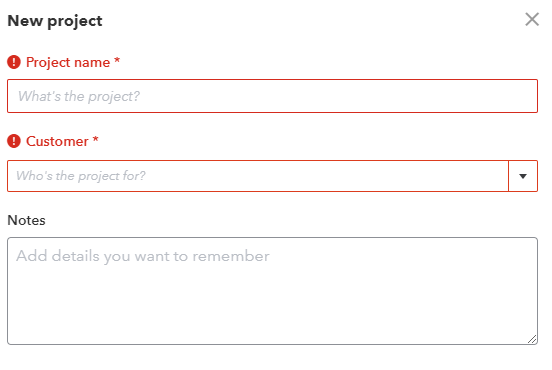Screen dimensions: 552x370
Task: Click the New project heading
Action: click(55, 21)
